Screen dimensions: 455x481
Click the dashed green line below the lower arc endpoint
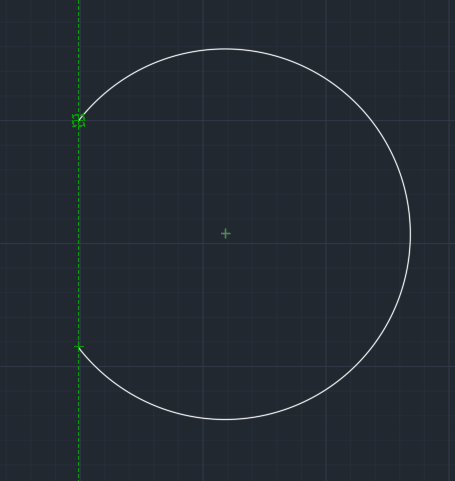[79, 417]
